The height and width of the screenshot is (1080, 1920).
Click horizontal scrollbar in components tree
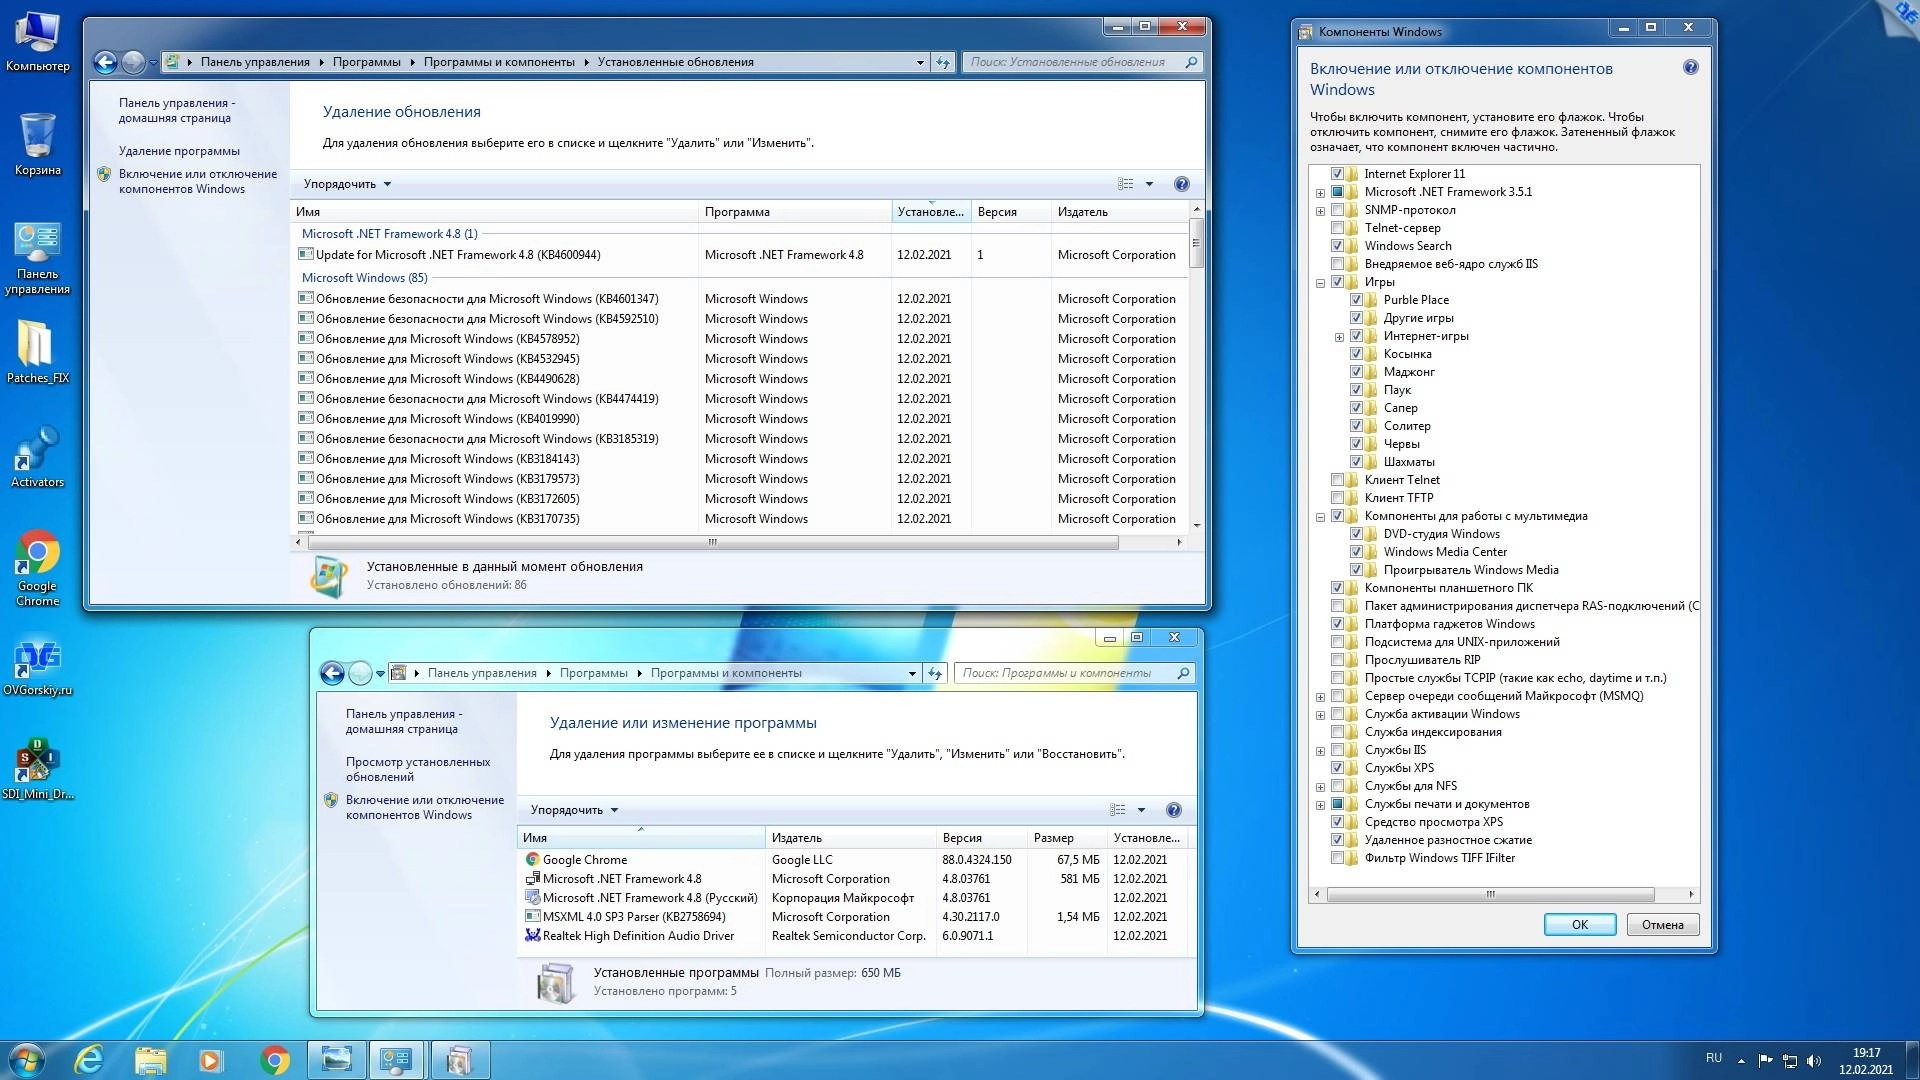tap(1490, 894)
